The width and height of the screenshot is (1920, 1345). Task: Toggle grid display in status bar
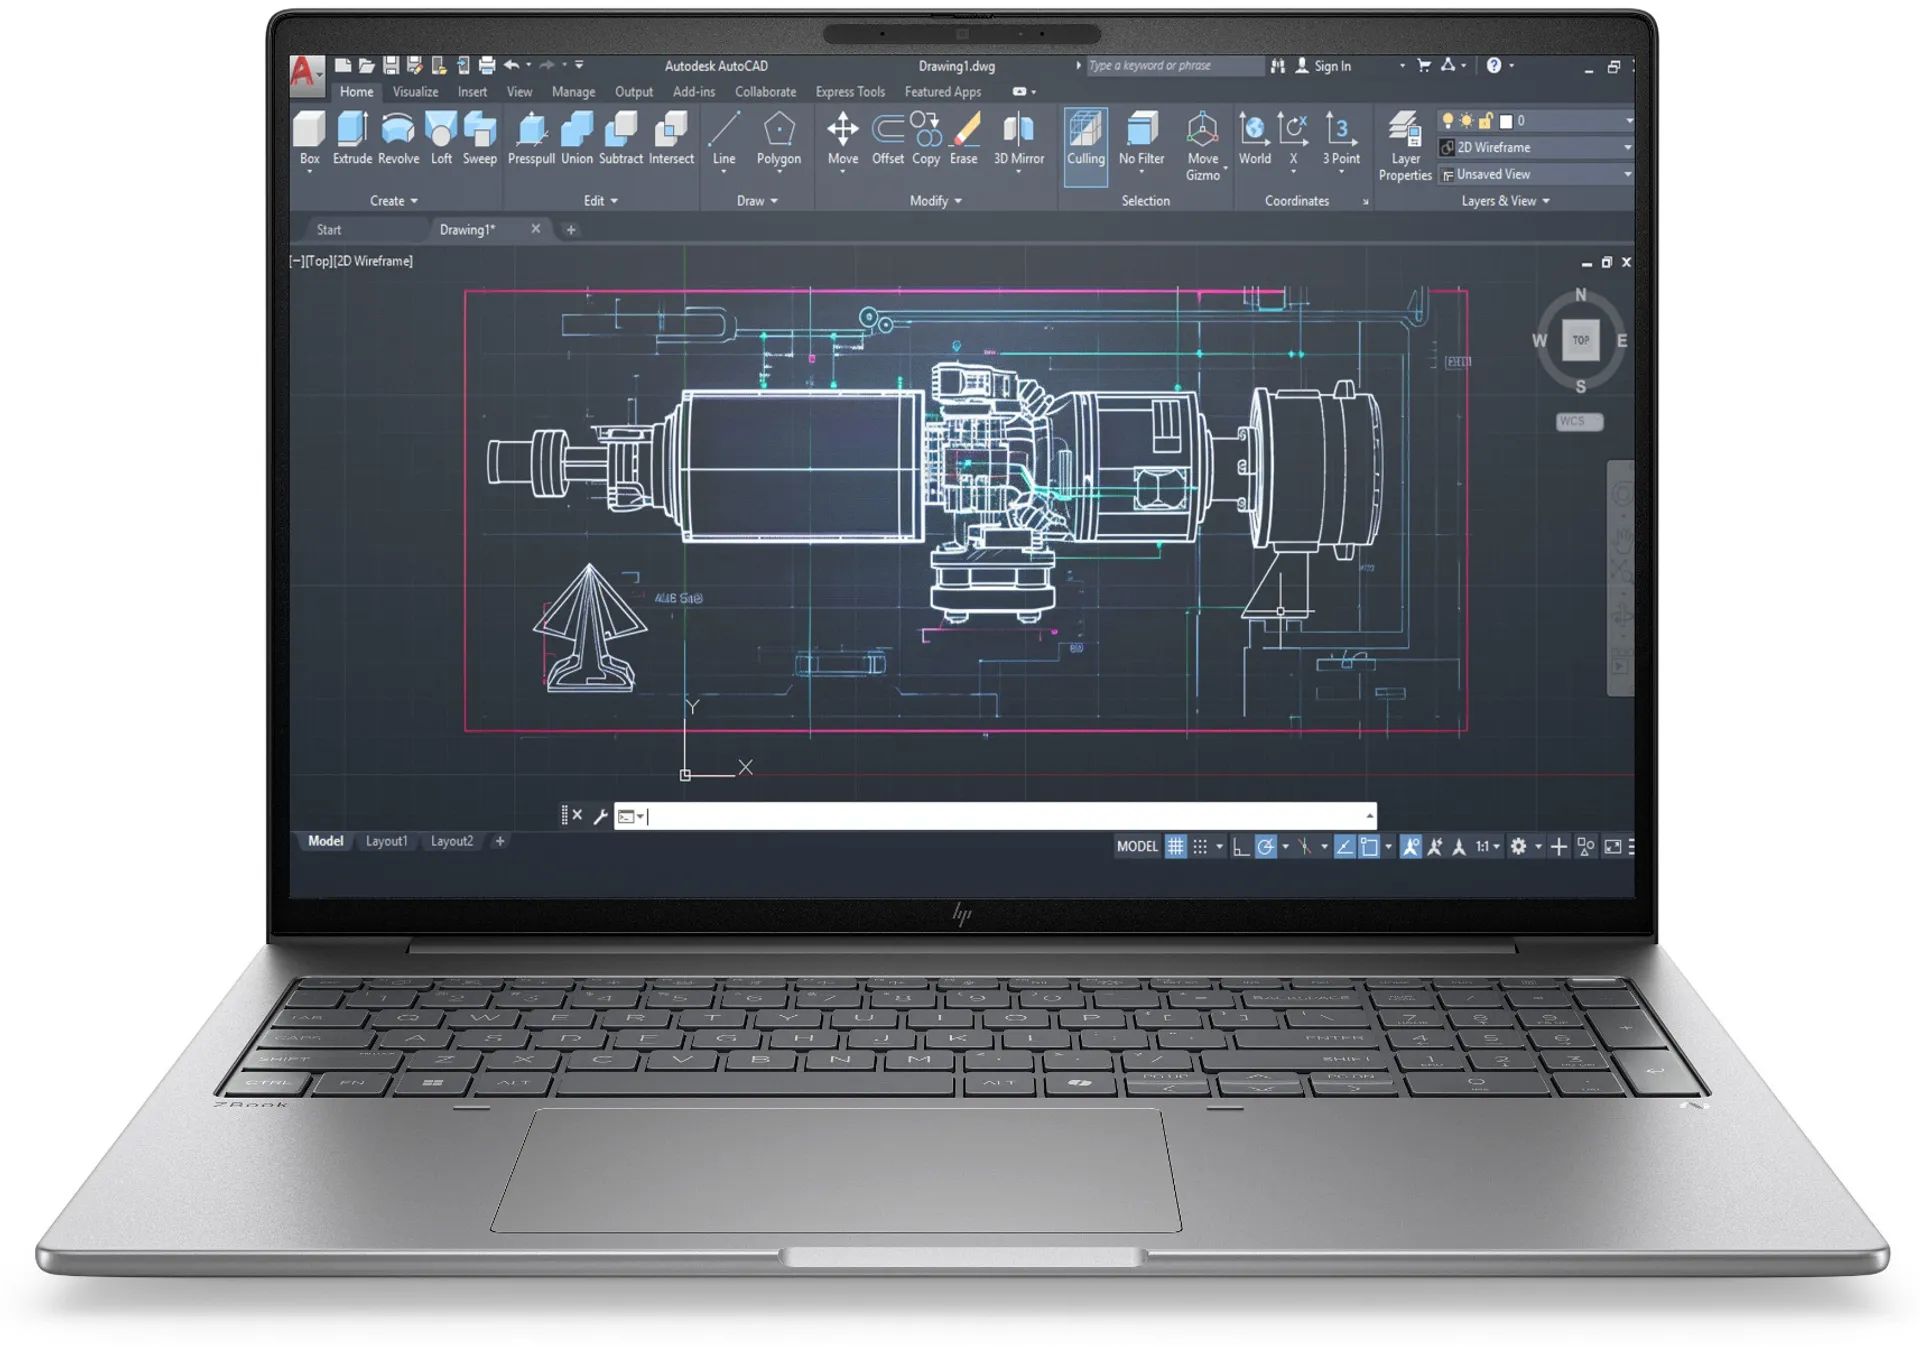pyautogui.click(x=1176, y=847)
